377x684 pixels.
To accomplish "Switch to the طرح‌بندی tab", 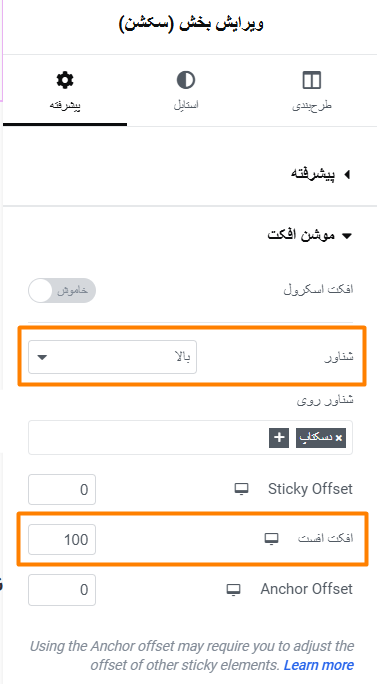I will (312, 92).
